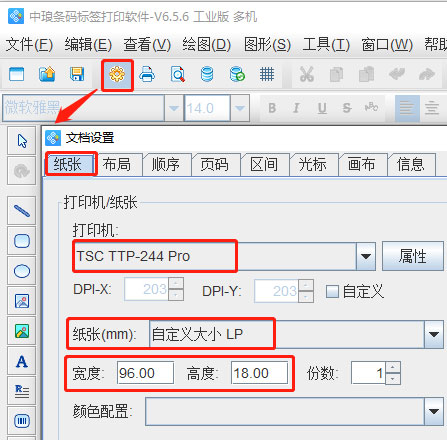Open document settings gear icon
The width and height of the screenshot is (447, 440).
coord(117,75)
